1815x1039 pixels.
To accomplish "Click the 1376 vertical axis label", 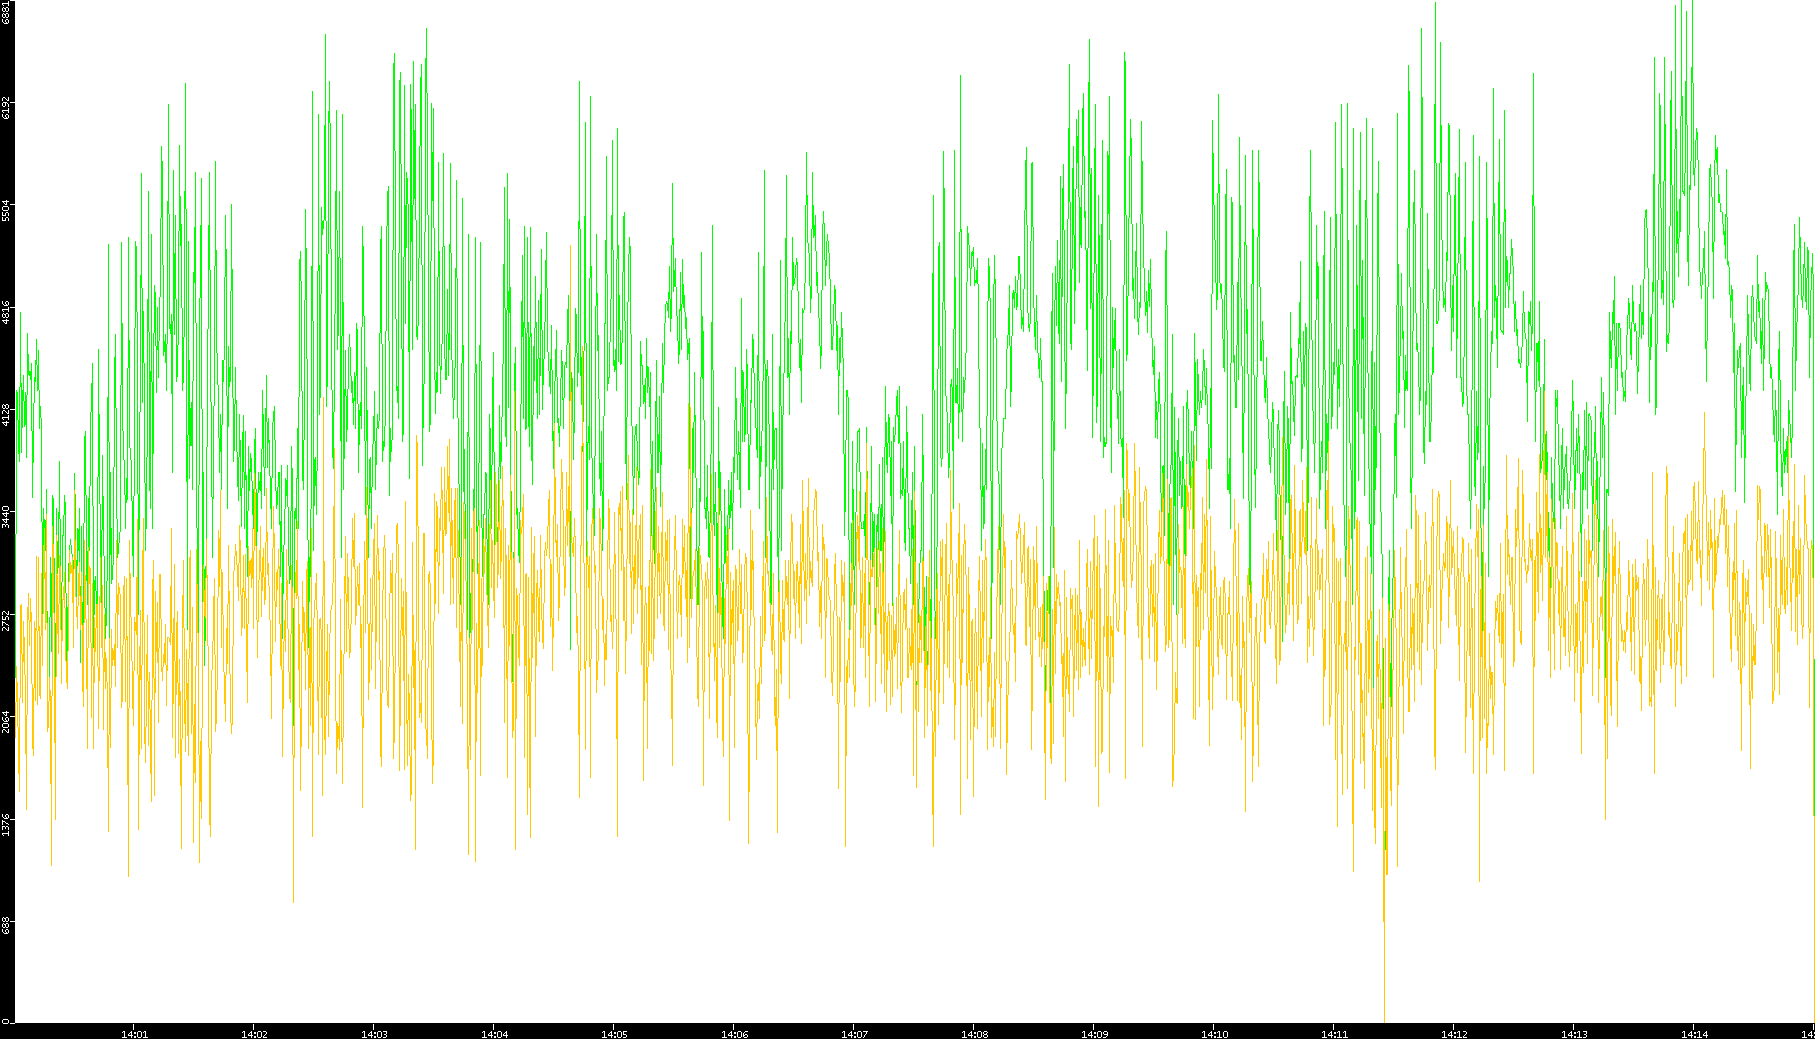I will coord(6,825).
